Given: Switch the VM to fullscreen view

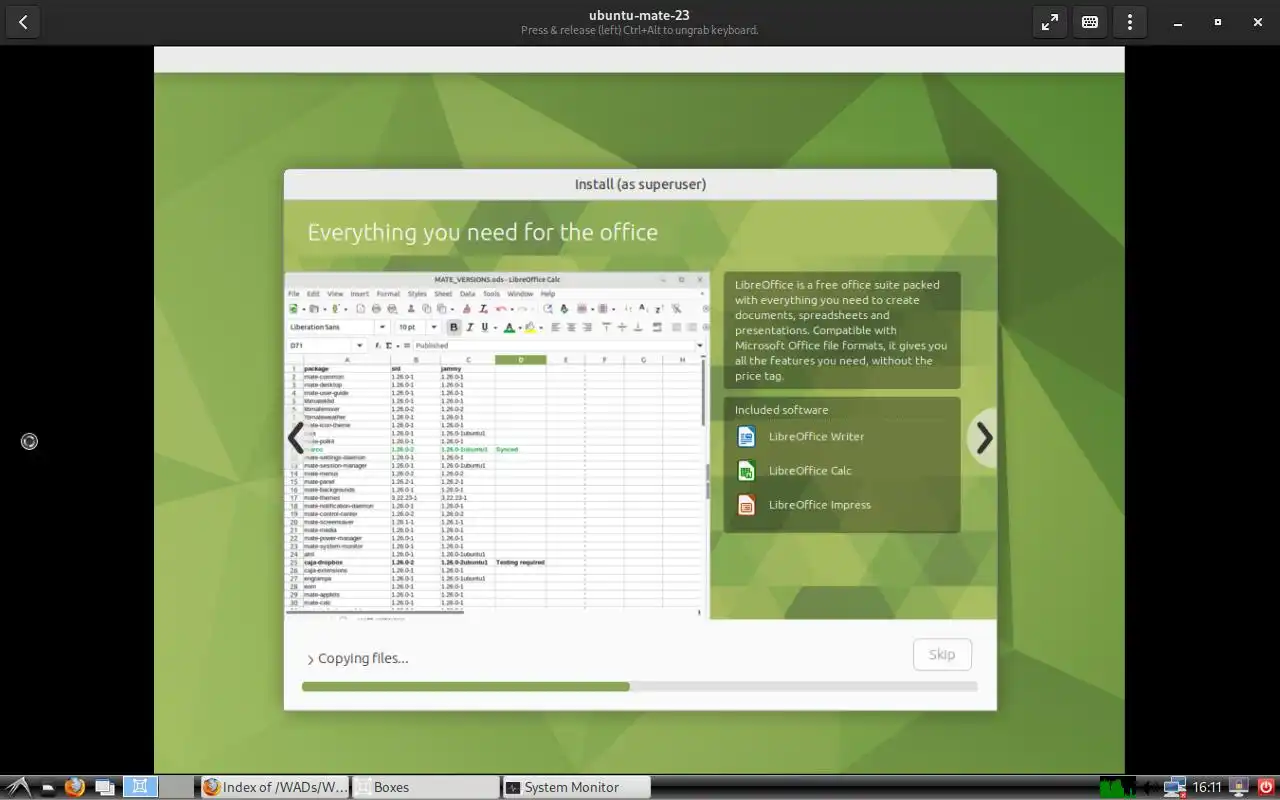Looking at the screenshot, I should [1050, 22].
